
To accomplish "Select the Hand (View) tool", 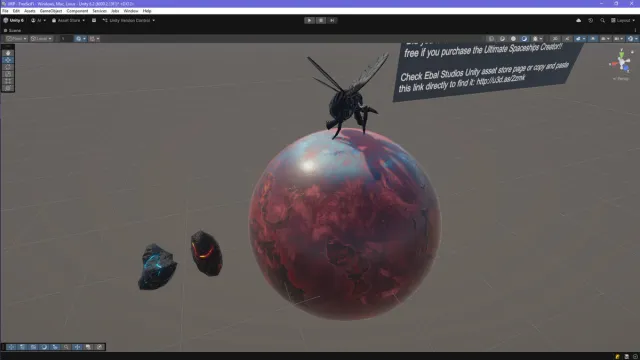I will [8, 53].
